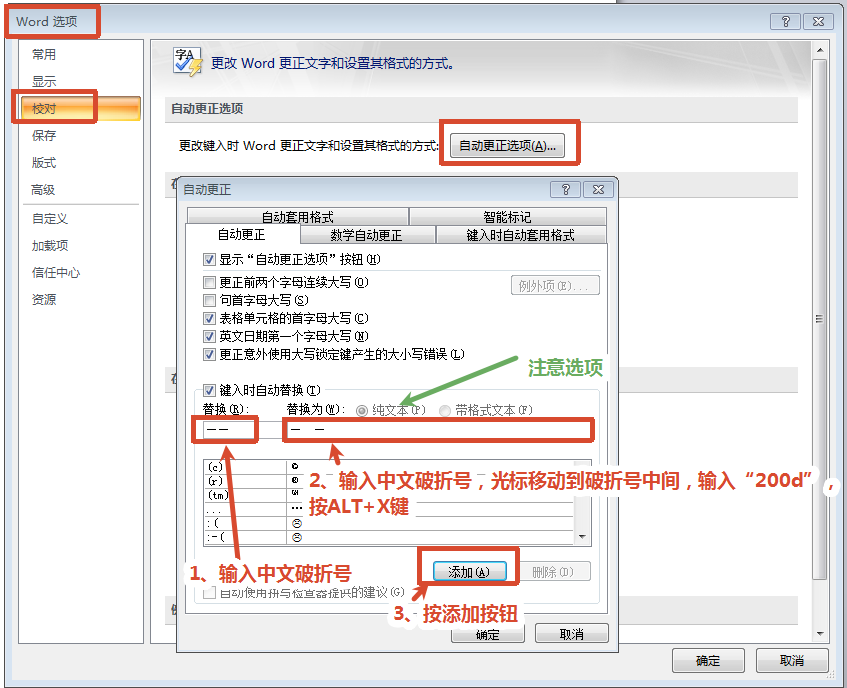Open the 版式 options category
Image resolution: width=847 pixels, height=688 pixels.
click(x=44, y=163)
